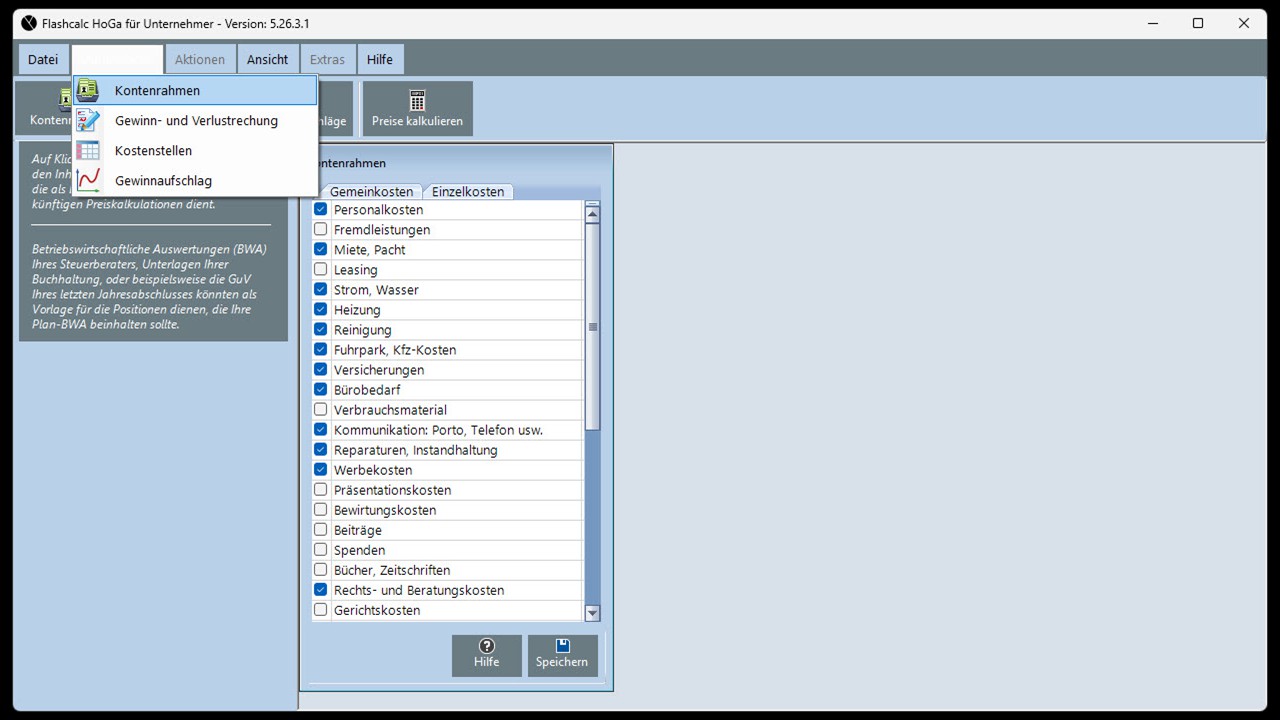Click the Hilfe question mark button
The width and height of the screenshot is (1280, 720).
click(x=487, y=655)
